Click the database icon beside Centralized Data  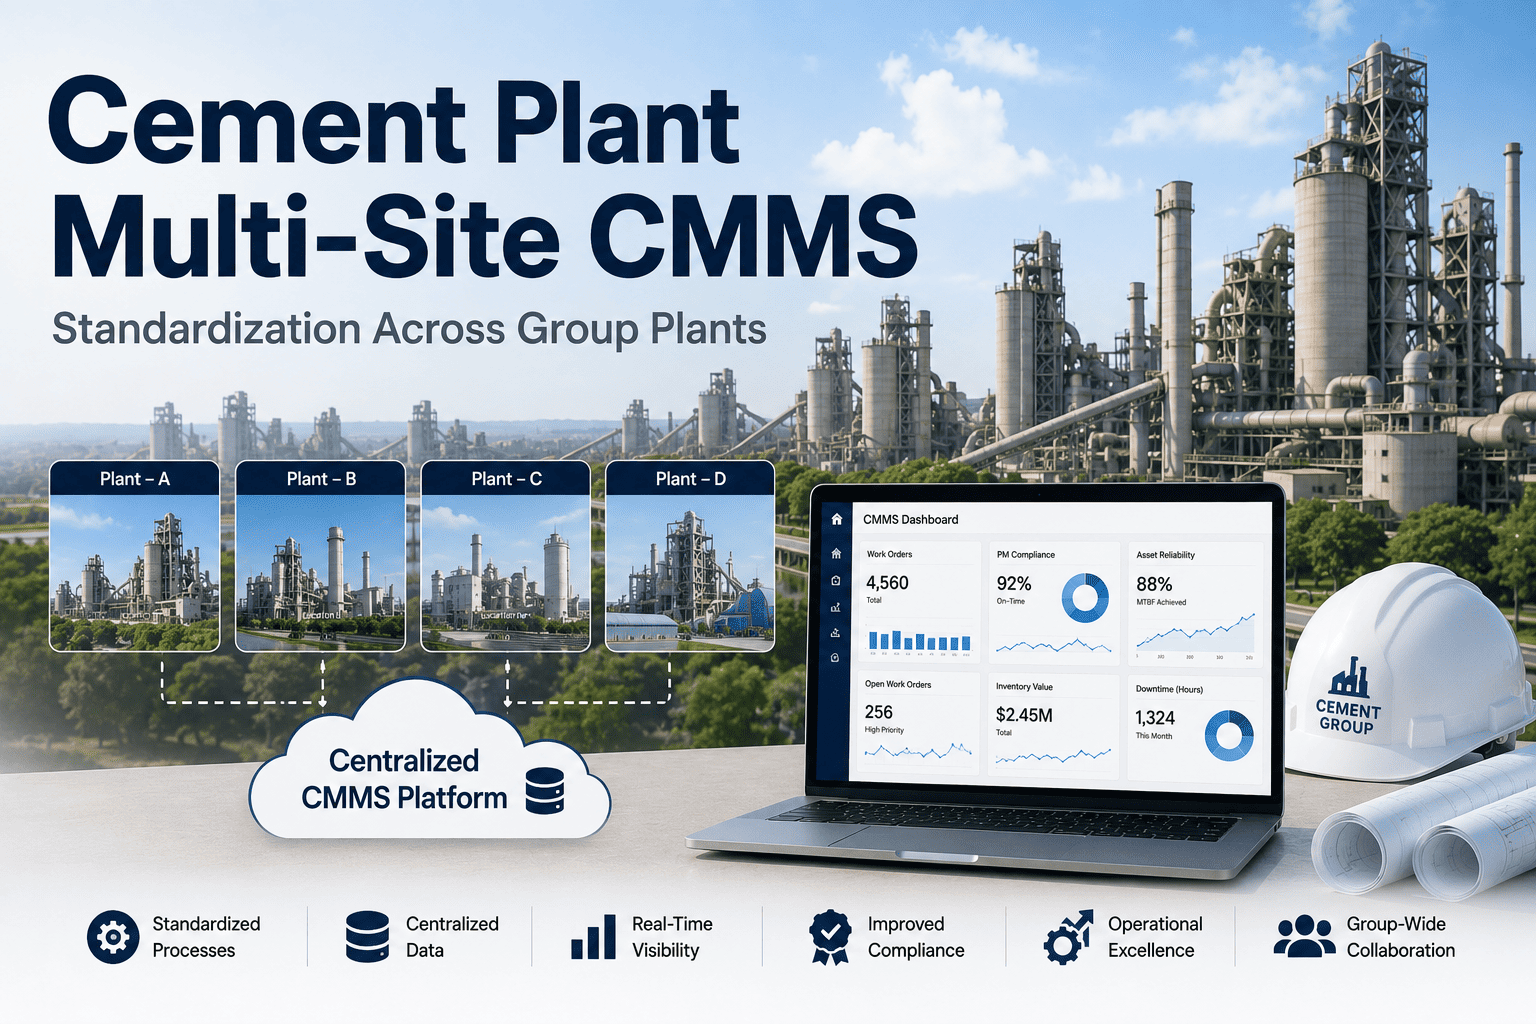coord(367,937)
